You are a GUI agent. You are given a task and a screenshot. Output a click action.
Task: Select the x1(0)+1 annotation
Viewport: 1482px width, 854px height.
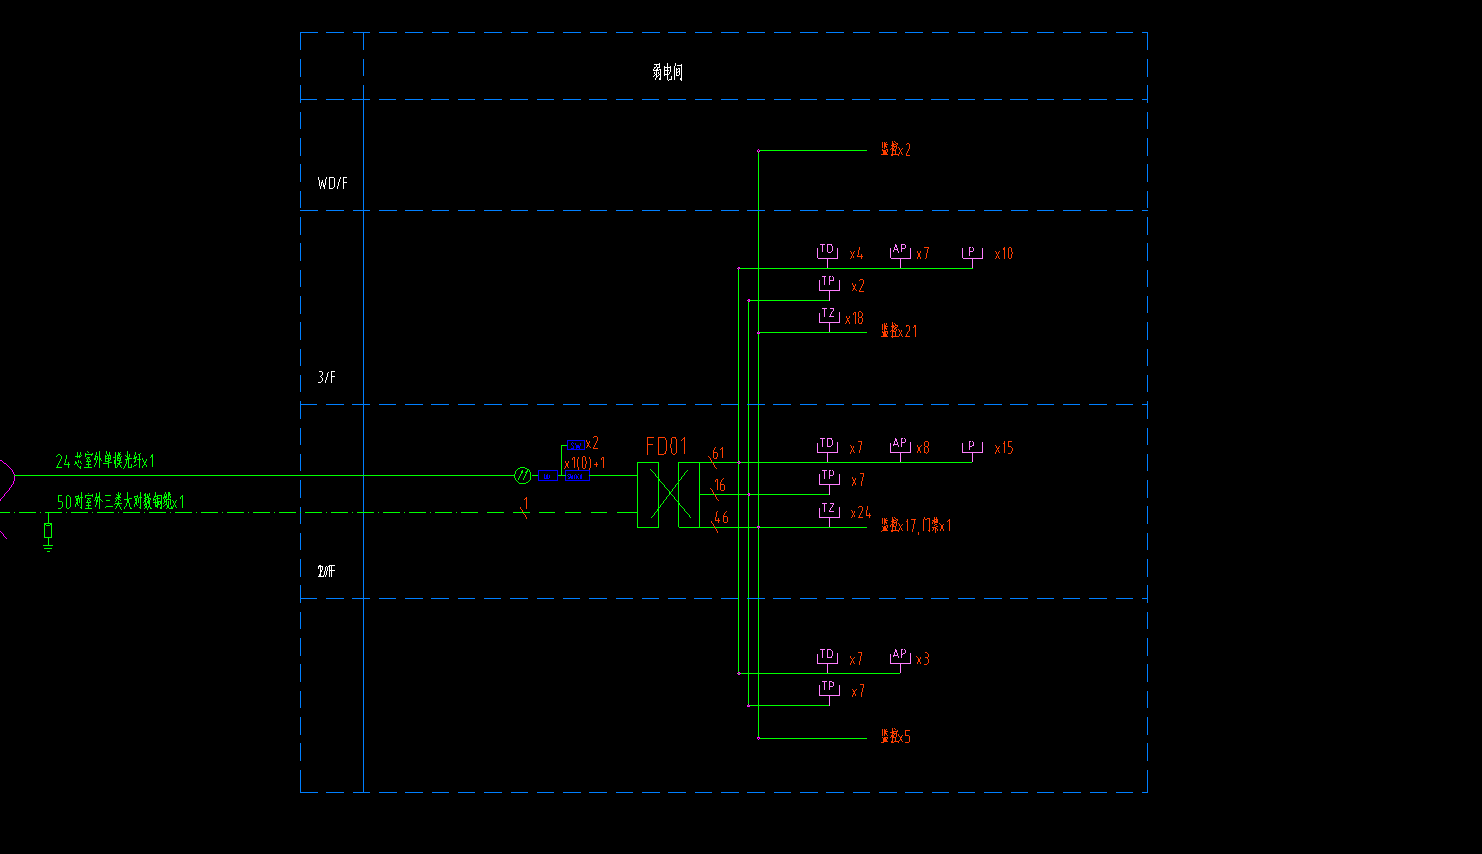[x=585, y=463]
